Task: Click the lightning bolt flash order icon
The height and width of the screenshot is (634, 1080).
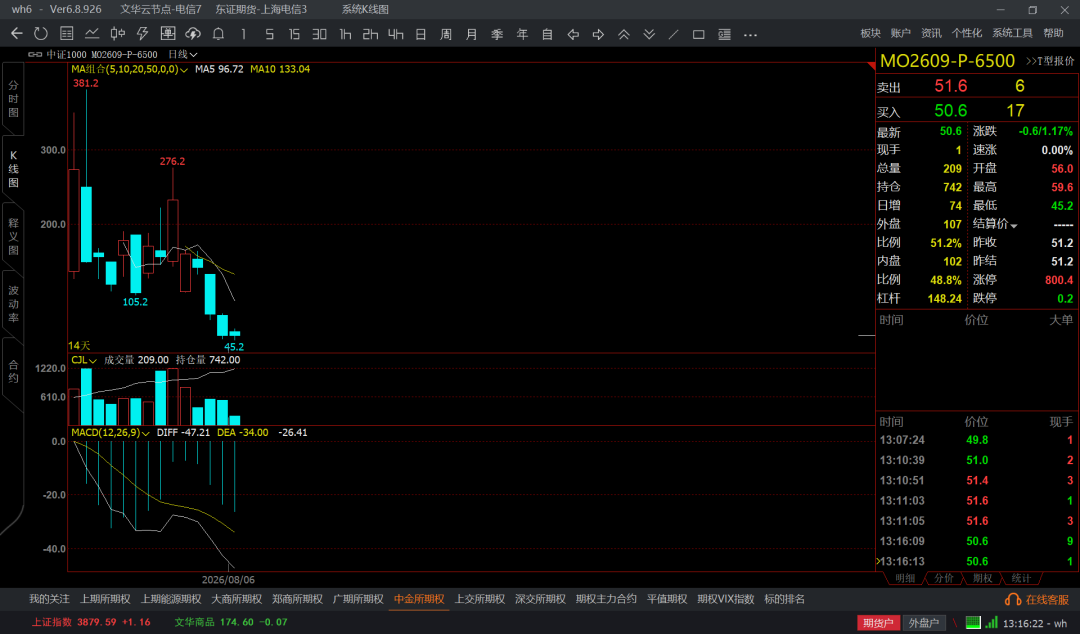Action: (143, 34)
